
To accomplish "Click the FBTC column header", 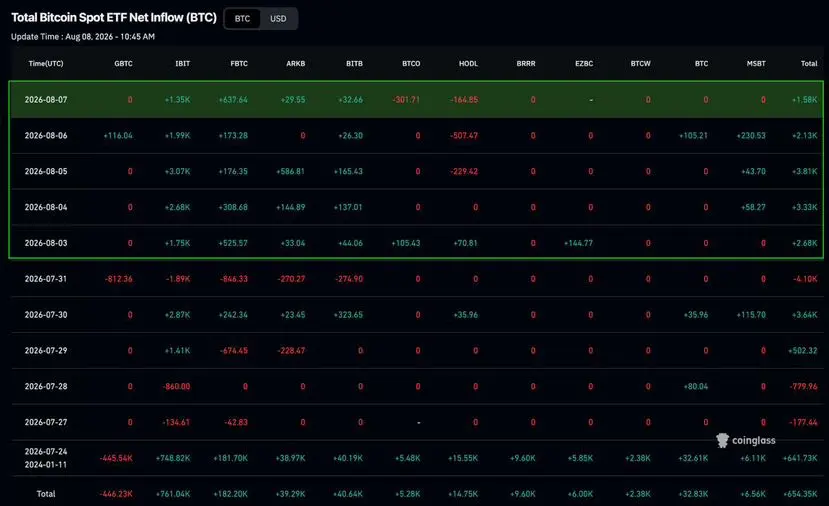I will point(239,63).
